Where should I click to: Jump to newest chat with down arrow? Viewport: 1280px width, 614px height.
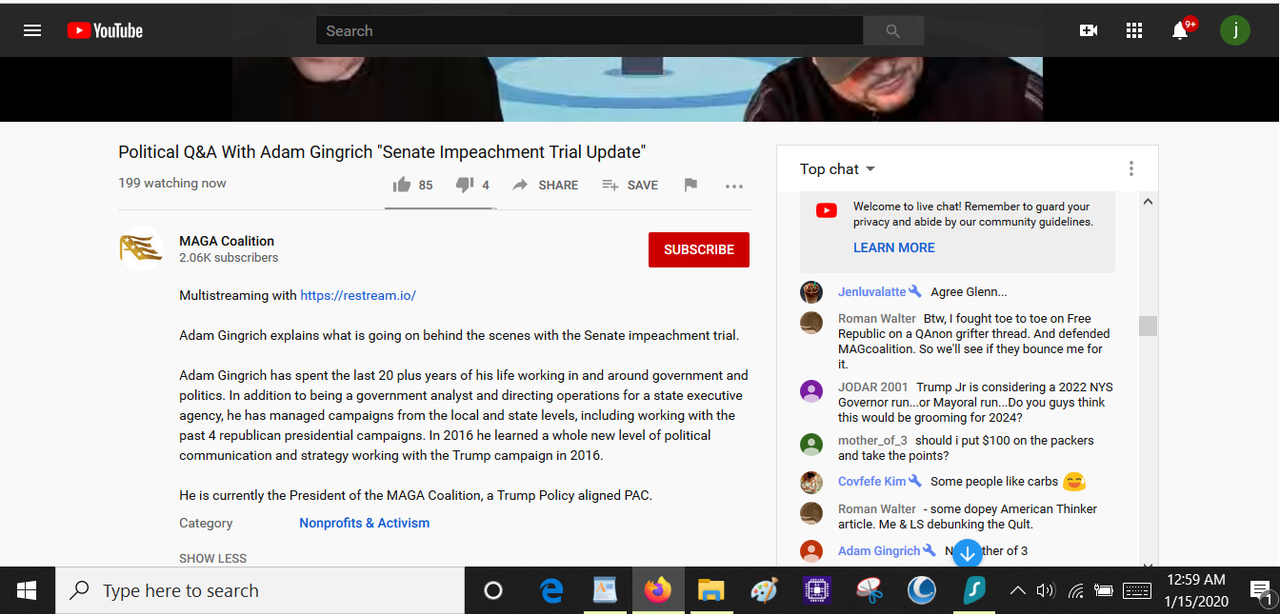click(966, 553)
